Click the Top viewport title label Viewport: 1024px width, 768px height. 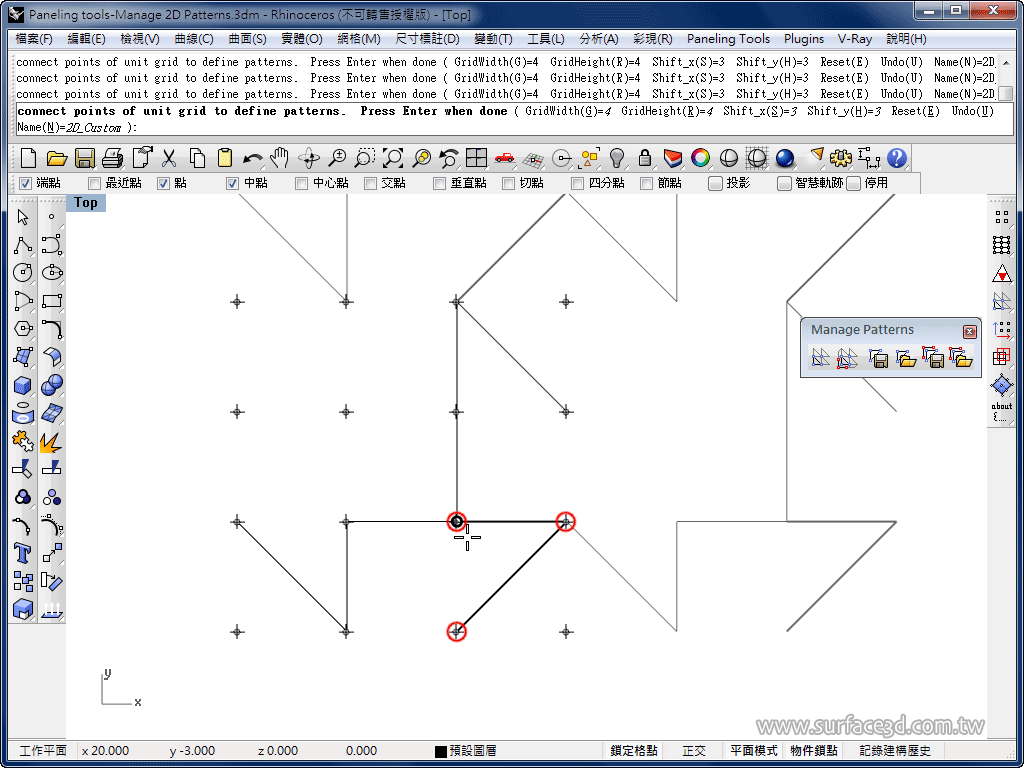coord(86,202)
